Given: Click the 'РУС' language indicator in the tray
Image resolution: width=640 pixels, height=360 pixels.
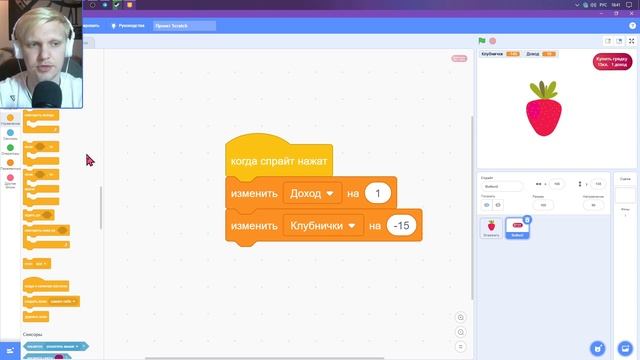Looking at the screenshot, I should coord(603,5).
